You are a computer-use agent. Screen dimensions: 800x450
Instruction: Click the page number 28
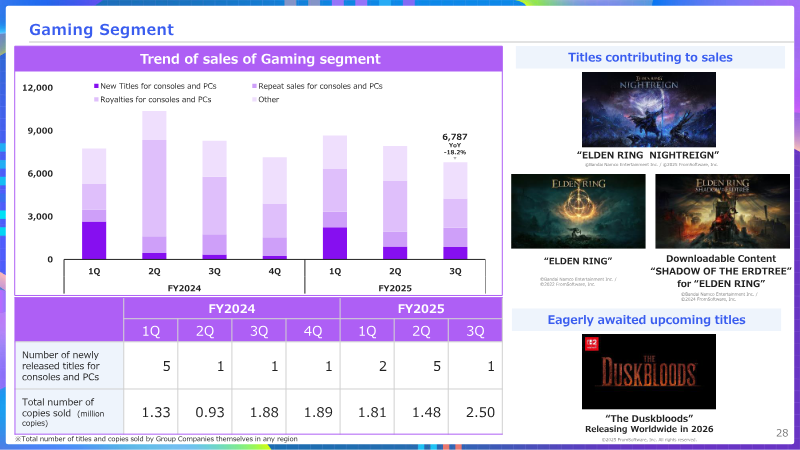point(782,433)
